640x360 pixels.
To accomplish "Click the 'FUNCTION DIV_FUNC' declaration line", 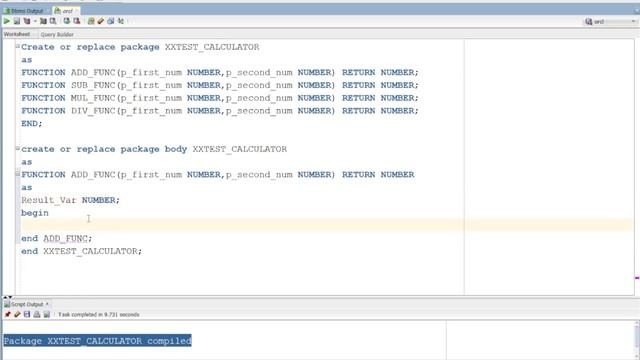I will (x=220, y=111).
